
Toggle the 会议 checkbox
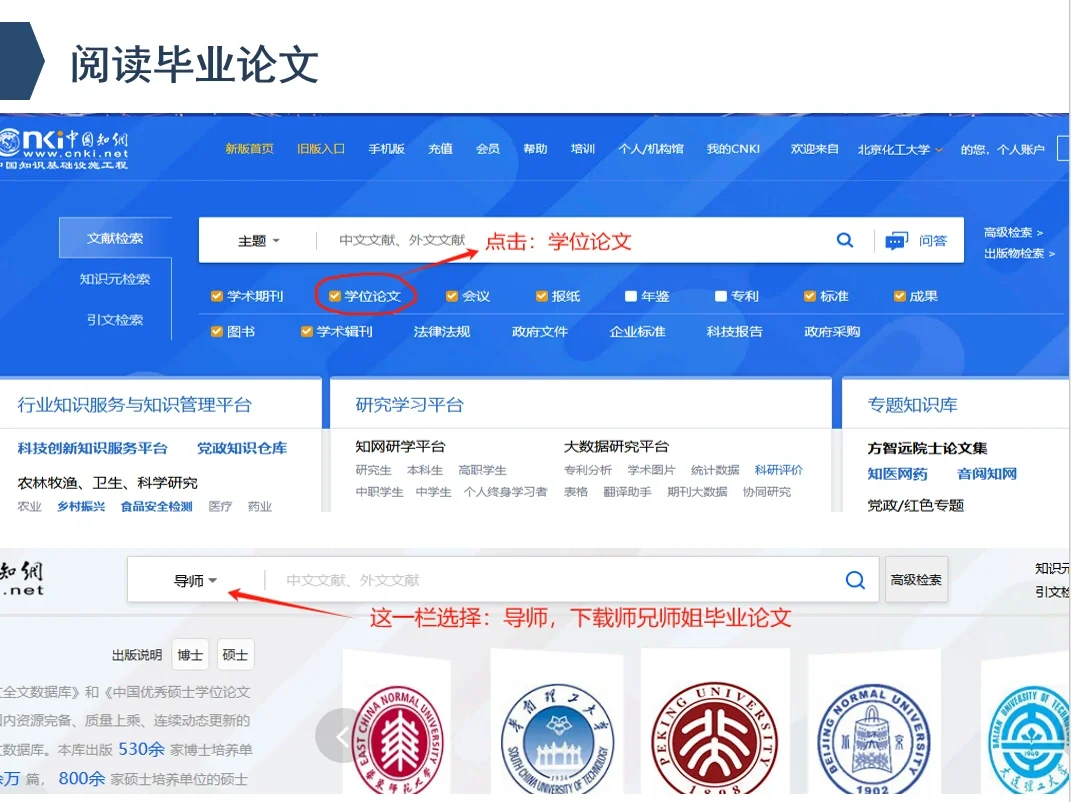coord(451,296)
